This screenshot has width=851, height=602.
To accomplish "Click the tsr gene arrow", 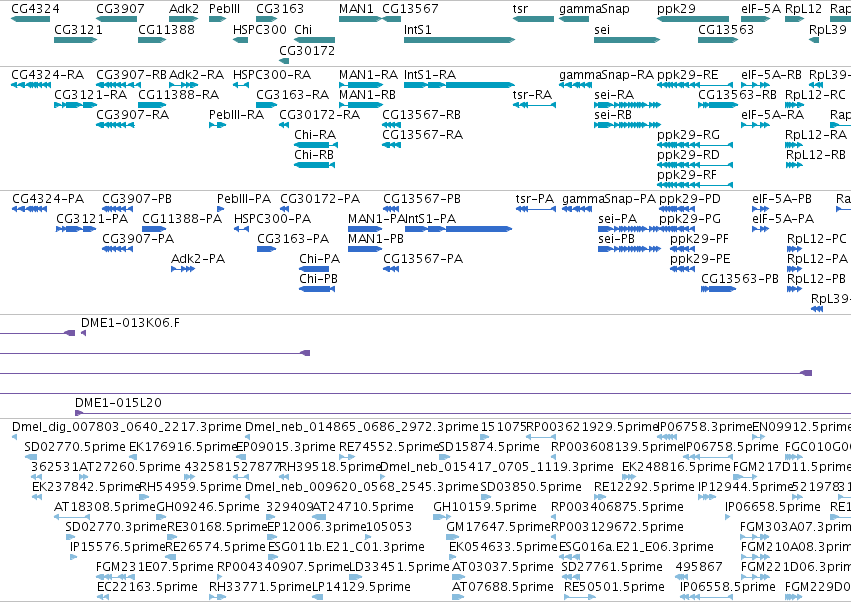I will click(x=534, y=19).
